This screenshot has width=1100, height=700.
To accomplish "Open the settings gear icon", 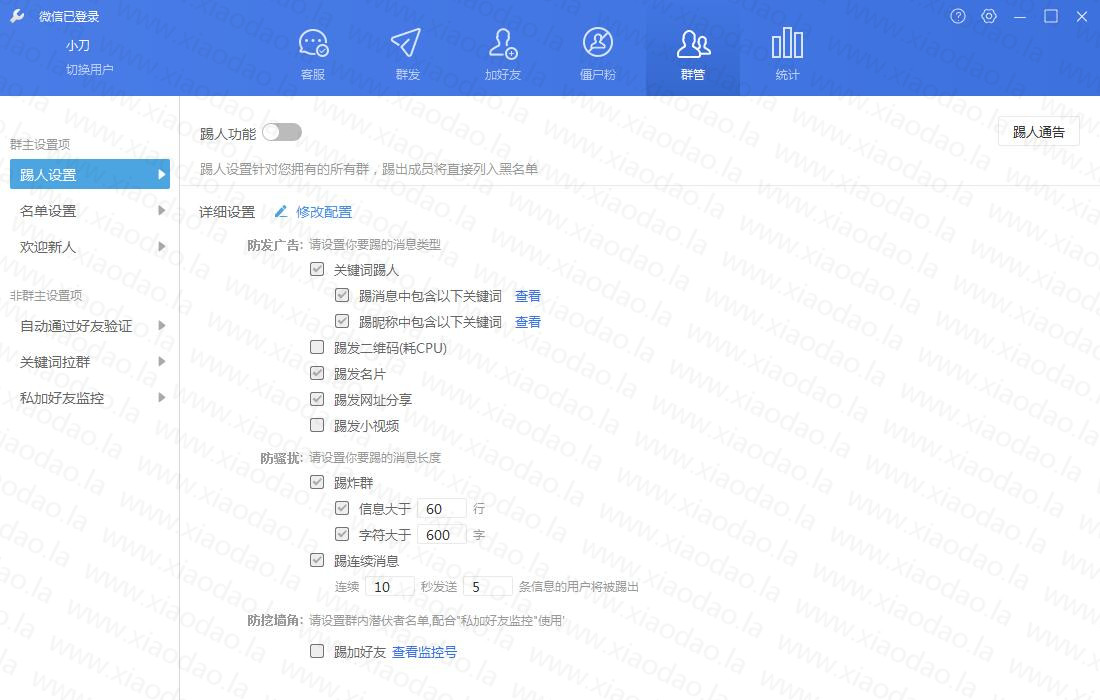I will point(989,17).
